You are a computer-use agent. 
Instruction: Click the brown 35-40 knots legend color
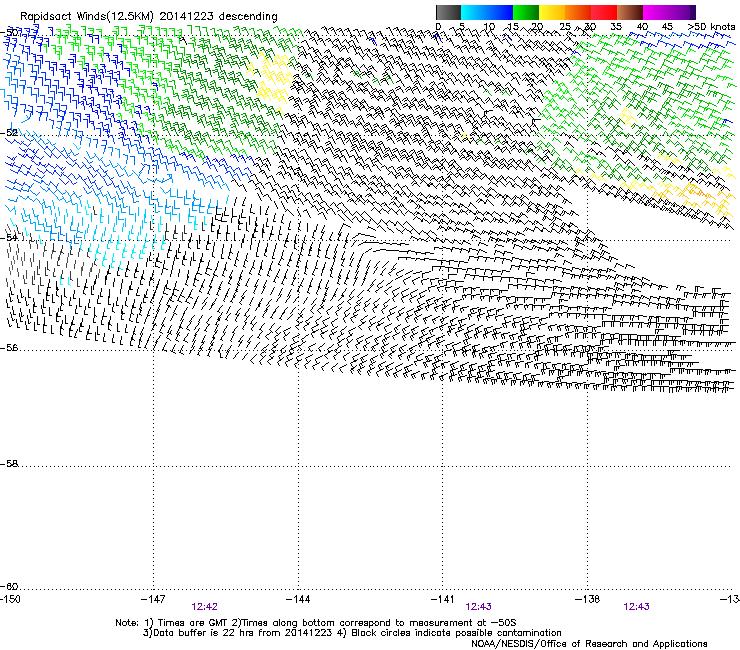(630, 12)
